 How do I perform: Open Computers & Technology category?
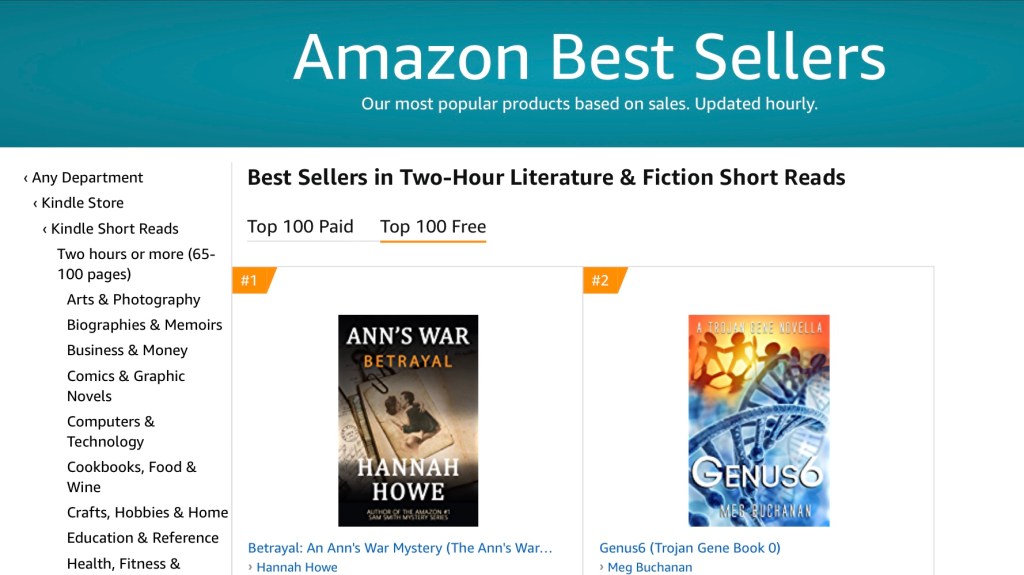point(110,432)
